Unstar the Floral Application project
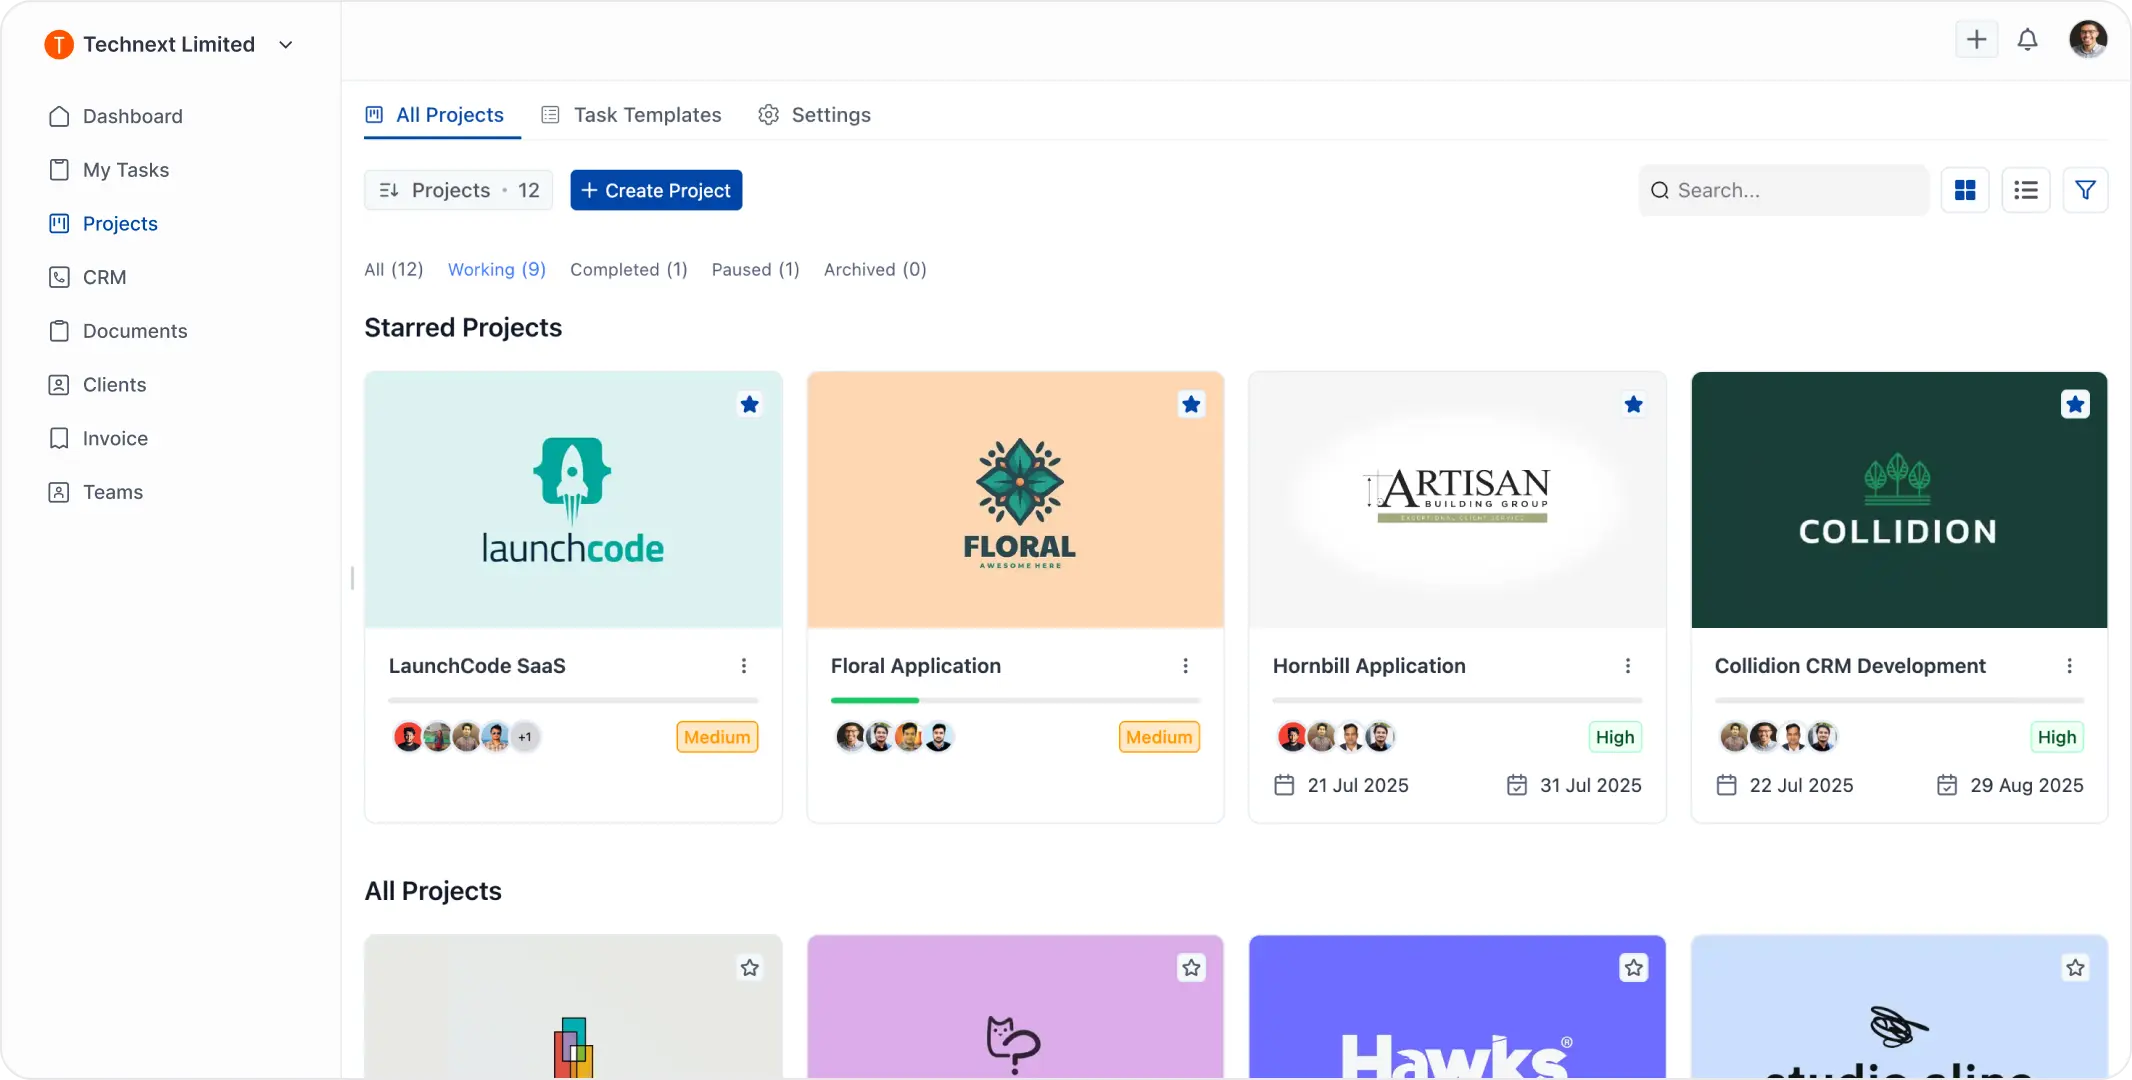 [x=1191, y=404]
